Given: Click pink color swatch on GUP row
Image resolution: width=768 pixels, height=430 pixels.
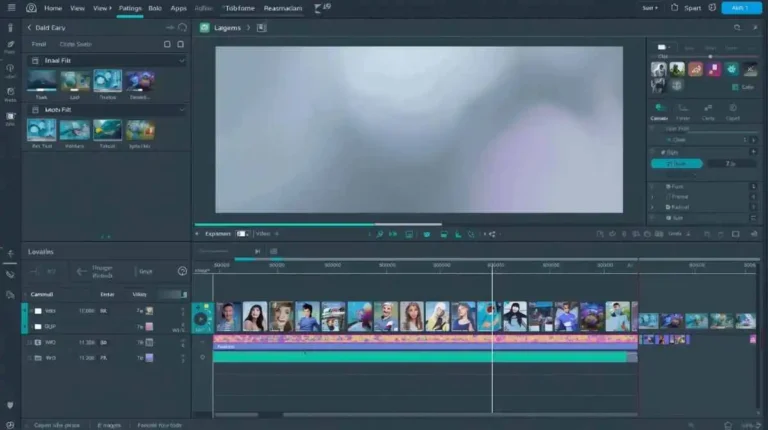Looking at the screenshot, I should (x=149, y=327).
